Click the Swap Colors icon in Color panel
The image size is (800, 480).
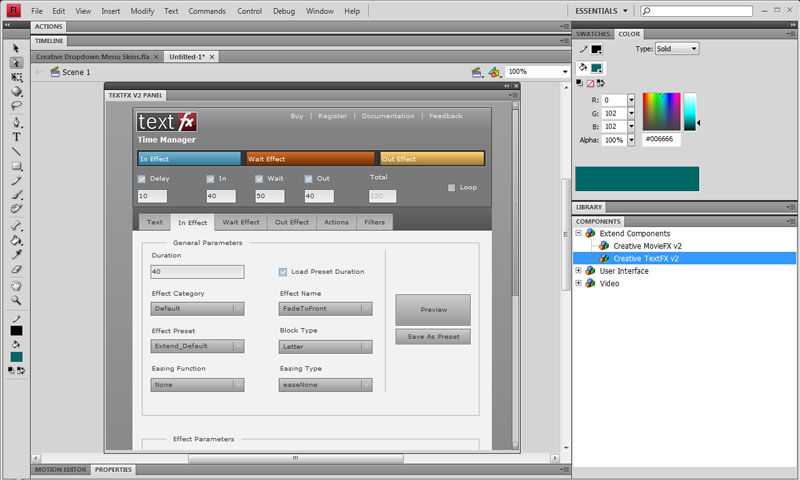pyautogui.click(x=601, y=83)
